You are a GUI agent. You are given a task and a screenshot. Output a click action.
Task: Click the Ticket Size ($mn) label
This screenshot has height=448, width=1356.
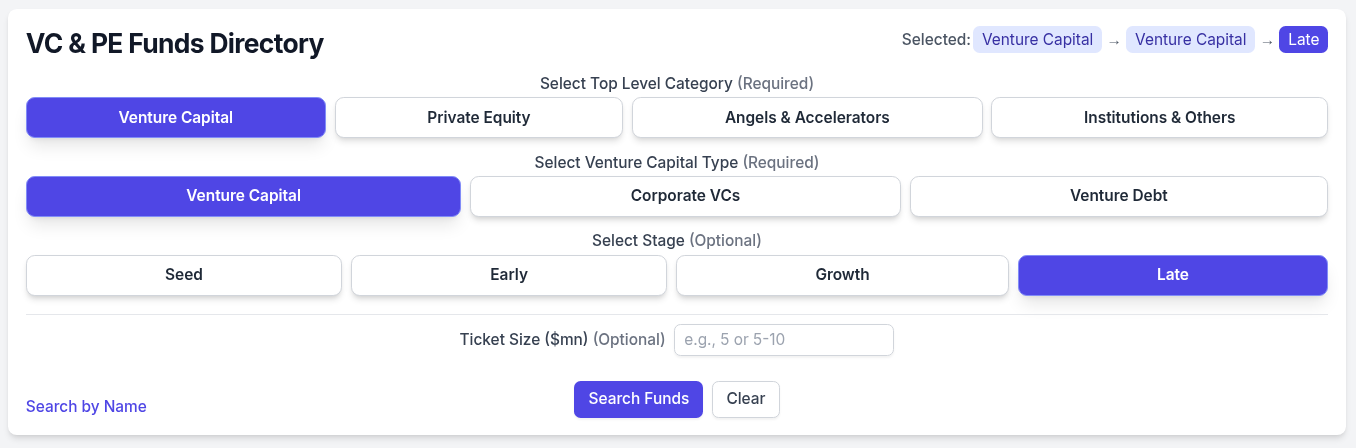[x=523, y=340]
